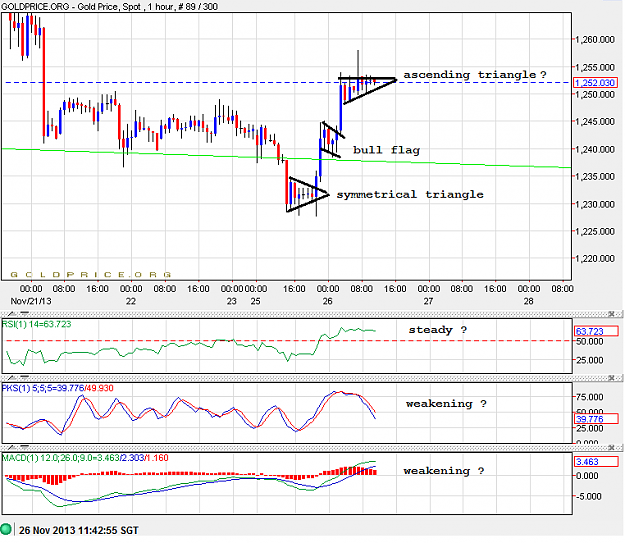Click the 0.000 level label in MACD pane
Screen dimensions: 625x543
tap(587, 476)
